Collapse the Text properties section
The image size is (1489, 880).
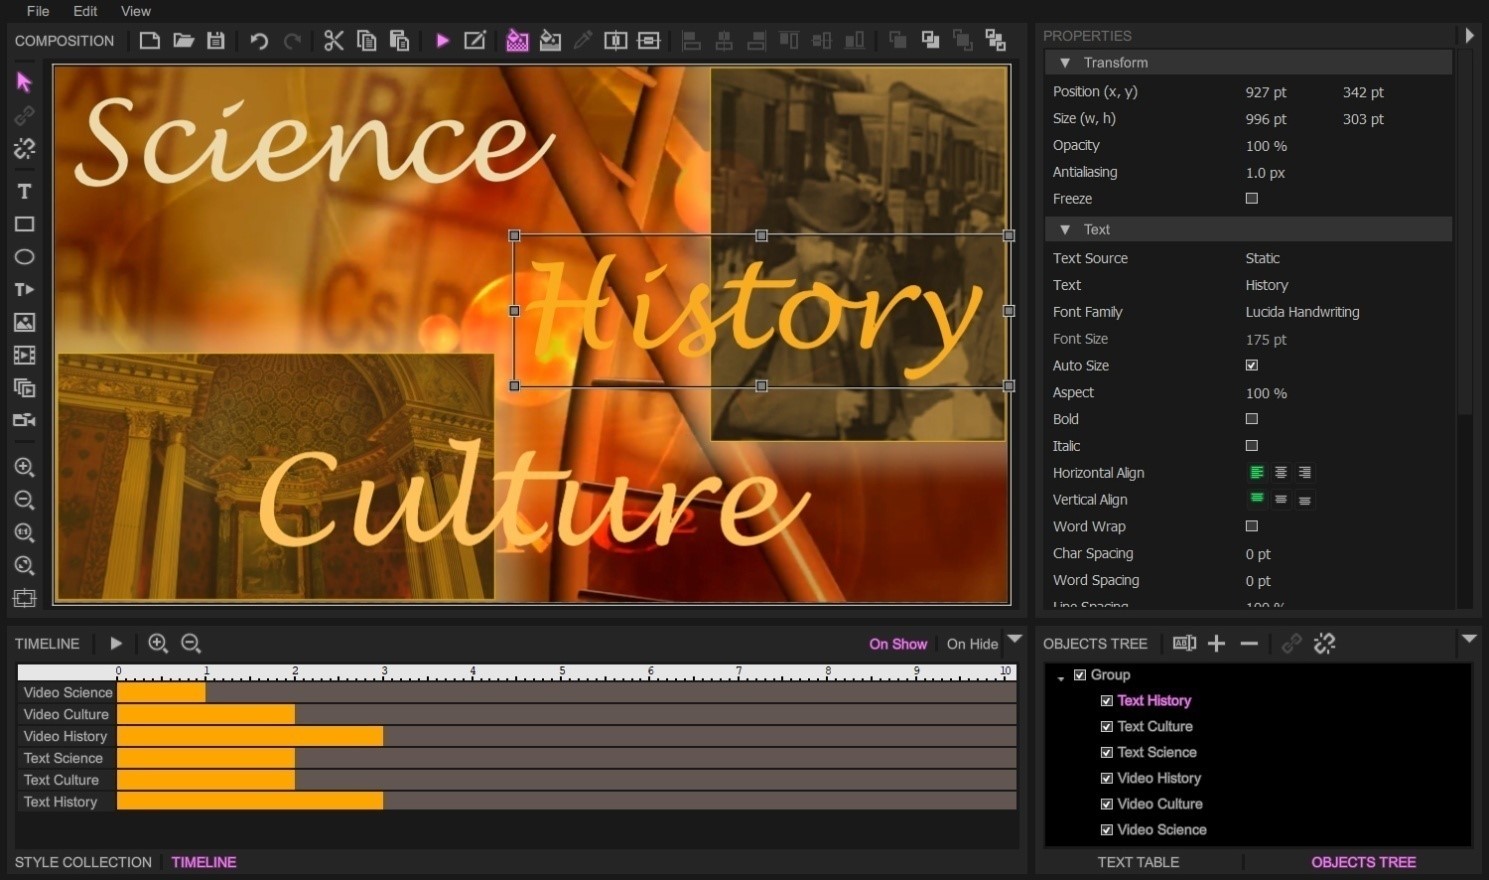click(1065, 229)
